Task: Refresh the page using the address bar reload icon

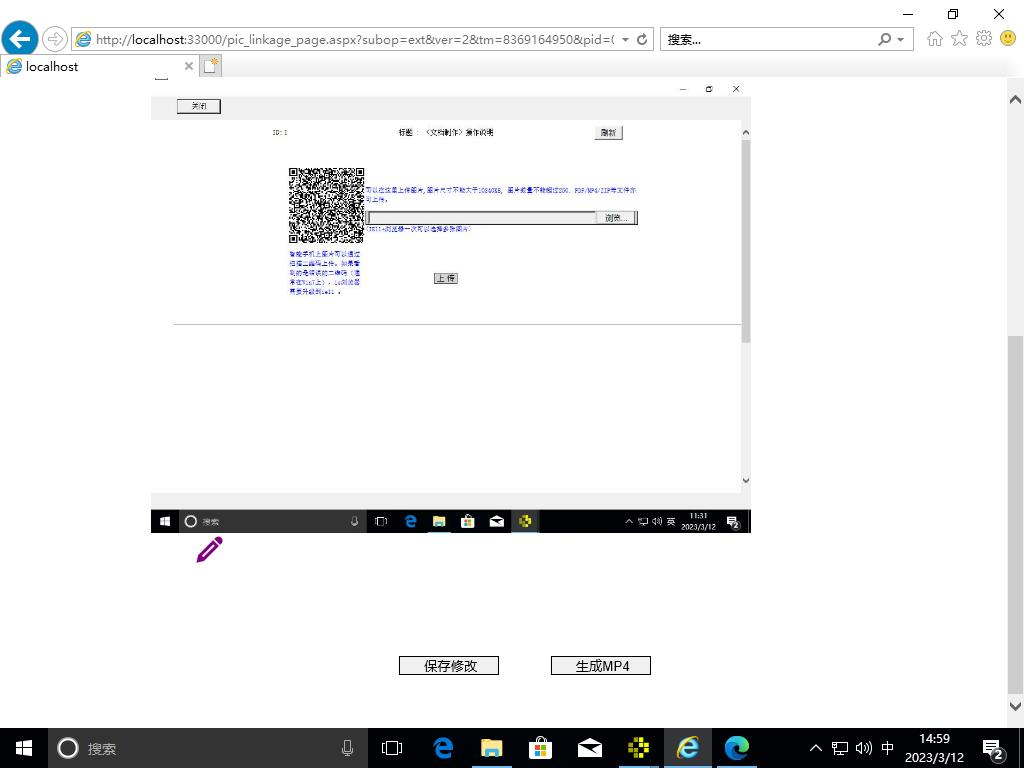Action: pyautogui.click(x=642, y=40)
